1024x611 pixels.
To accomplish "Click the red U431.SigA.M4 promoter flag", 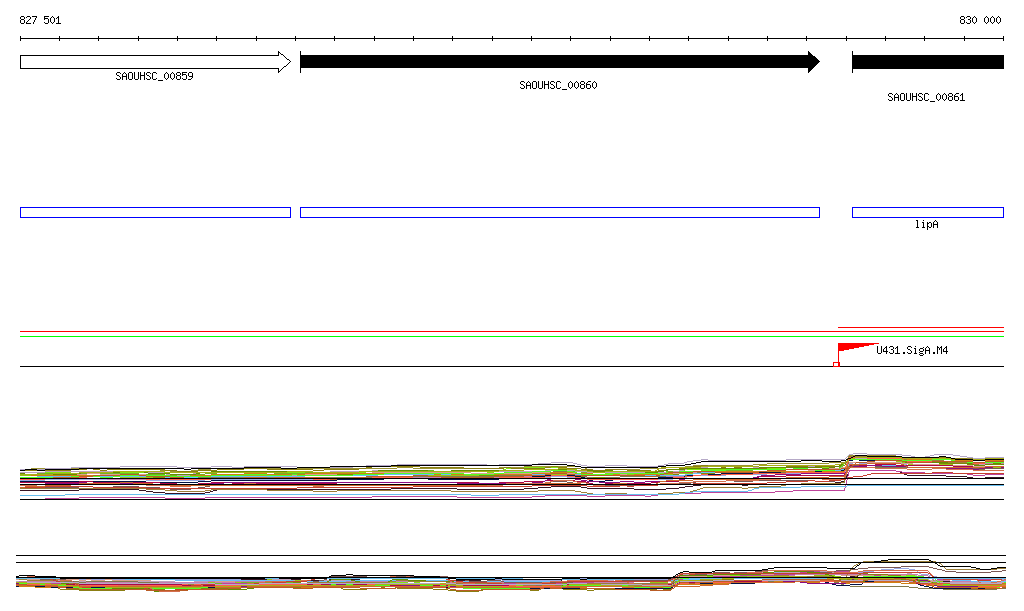I will tap(853, 348).
